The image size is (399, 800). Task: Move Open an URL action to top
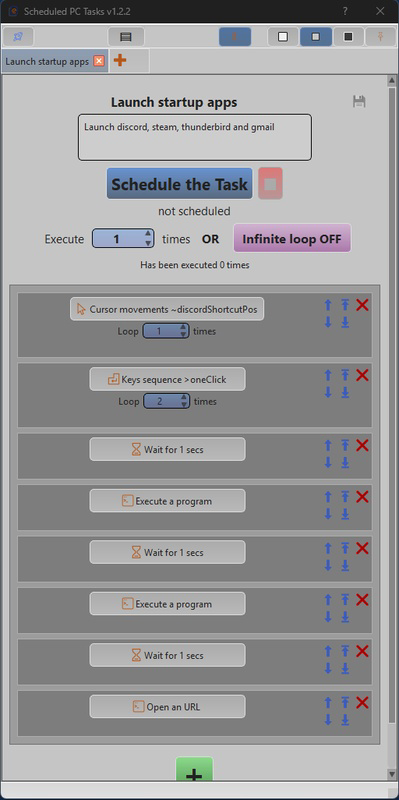click(x=345, y=703)
